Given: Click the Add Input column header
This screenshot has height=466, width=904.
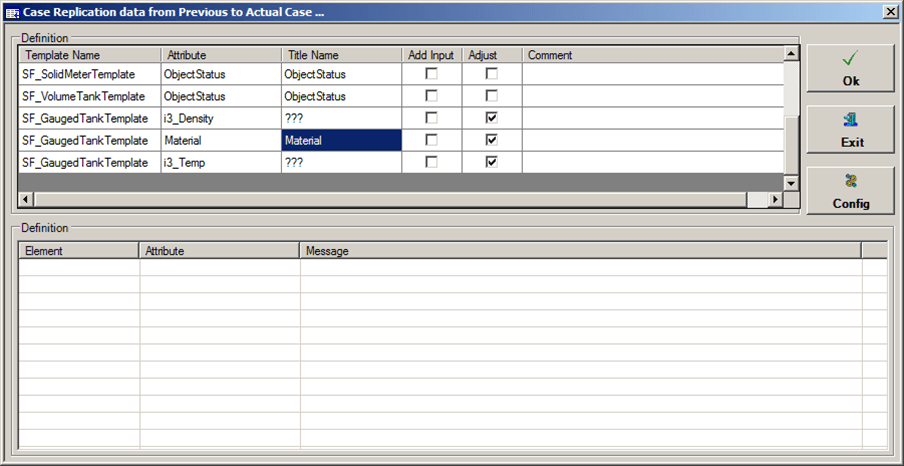Looking at the screenshot, I should point(432,55).
